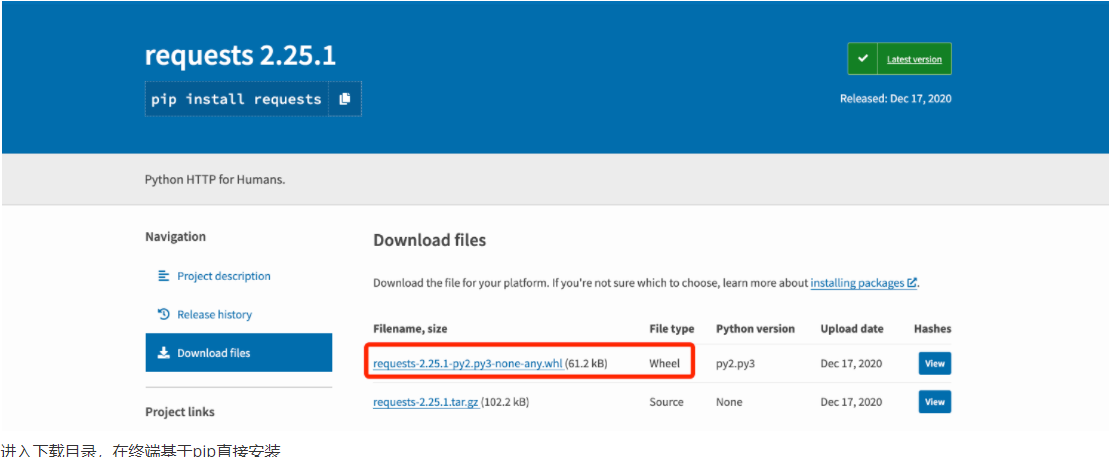Click the Hashes column header
Screen dimensions: 1109x457
point(932,329)
